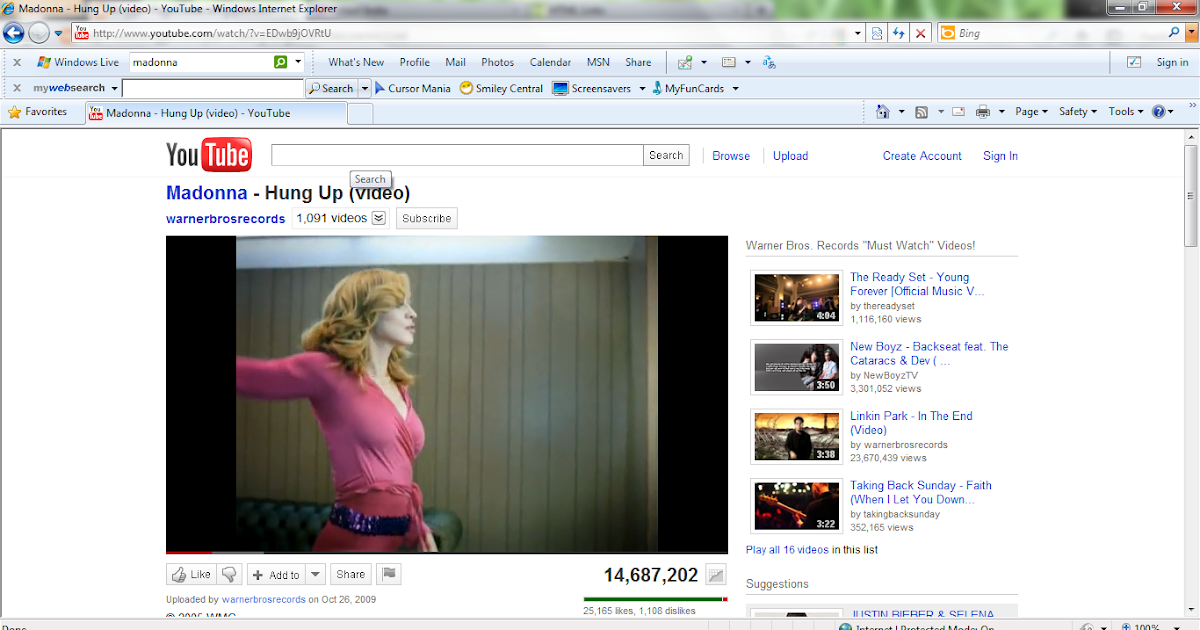Open the Favorites star button
Viewport: 1200px width, 630px height.
pos(37,112)
